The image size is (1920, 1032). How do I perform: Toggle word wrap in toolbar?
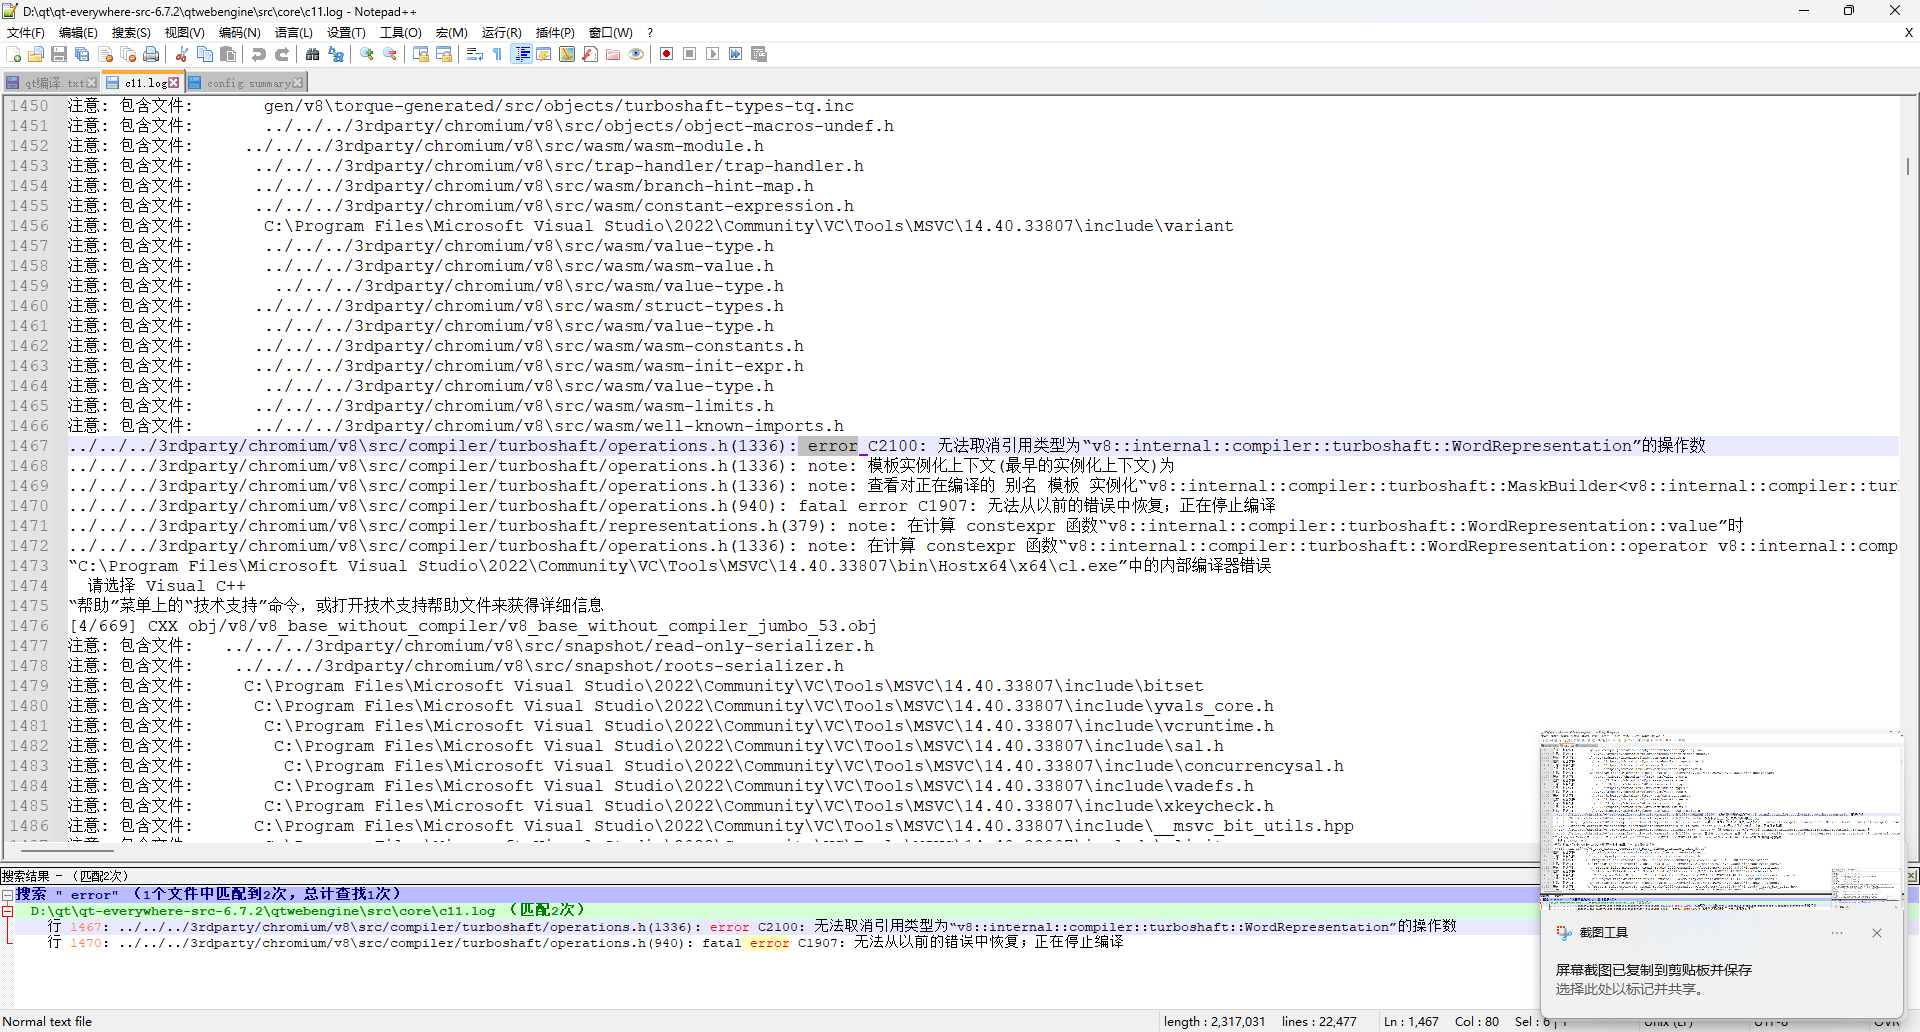(475, 54)
